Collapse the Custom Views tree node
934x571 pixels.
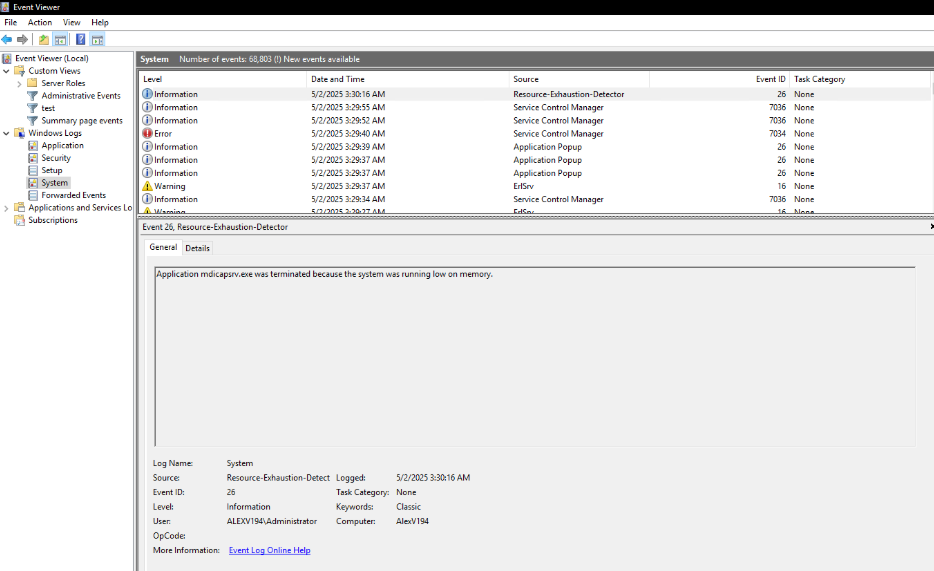[7, 71]
